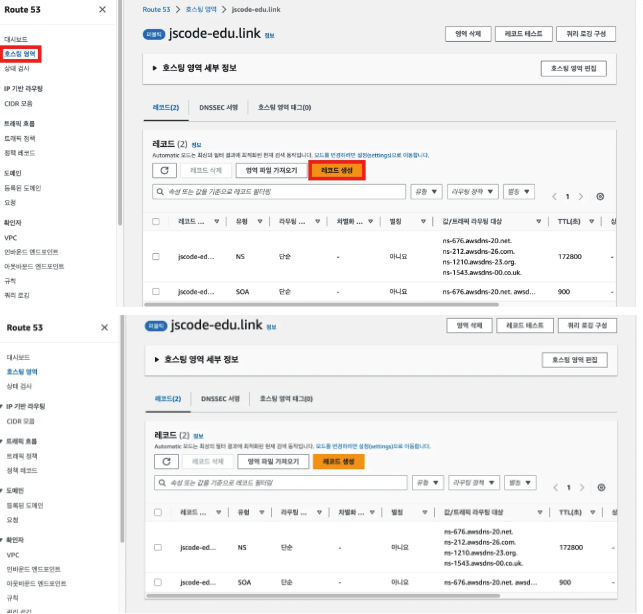Viewport: 643px width, 614px height.
Task: Go to next records page in lower screenshot
Action: click(x=582, y=487)
